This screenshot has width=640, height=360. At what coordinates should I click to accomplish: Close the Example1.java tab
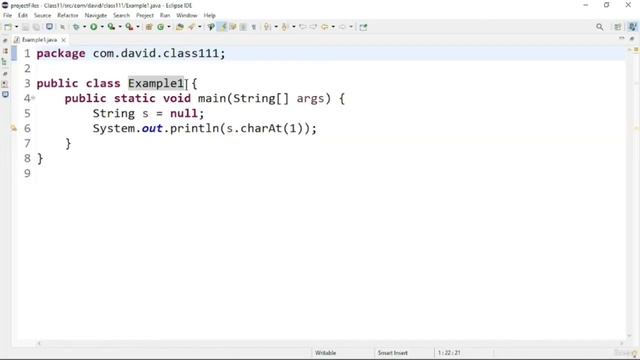click(x=63, y=40)
